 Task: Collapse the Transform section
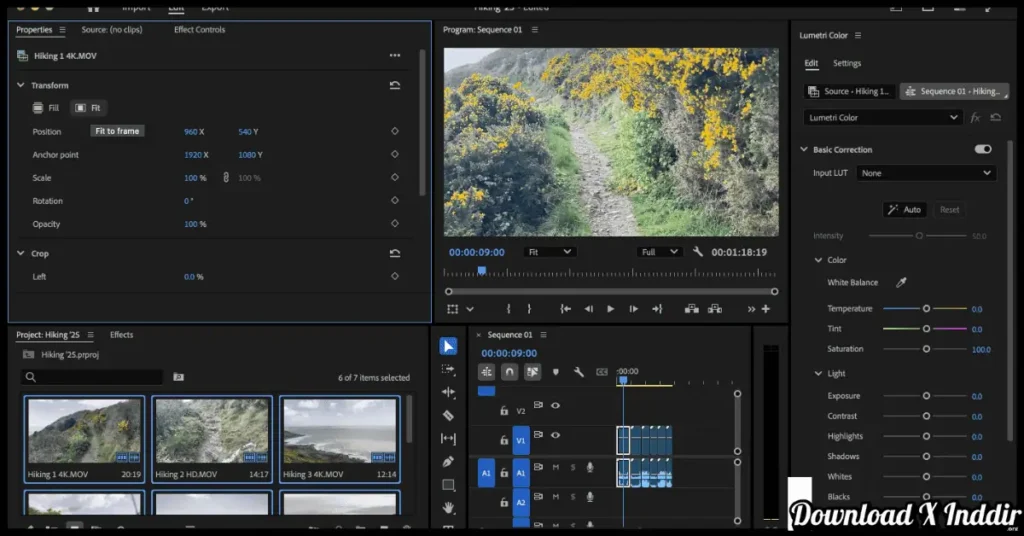(20, 85)
